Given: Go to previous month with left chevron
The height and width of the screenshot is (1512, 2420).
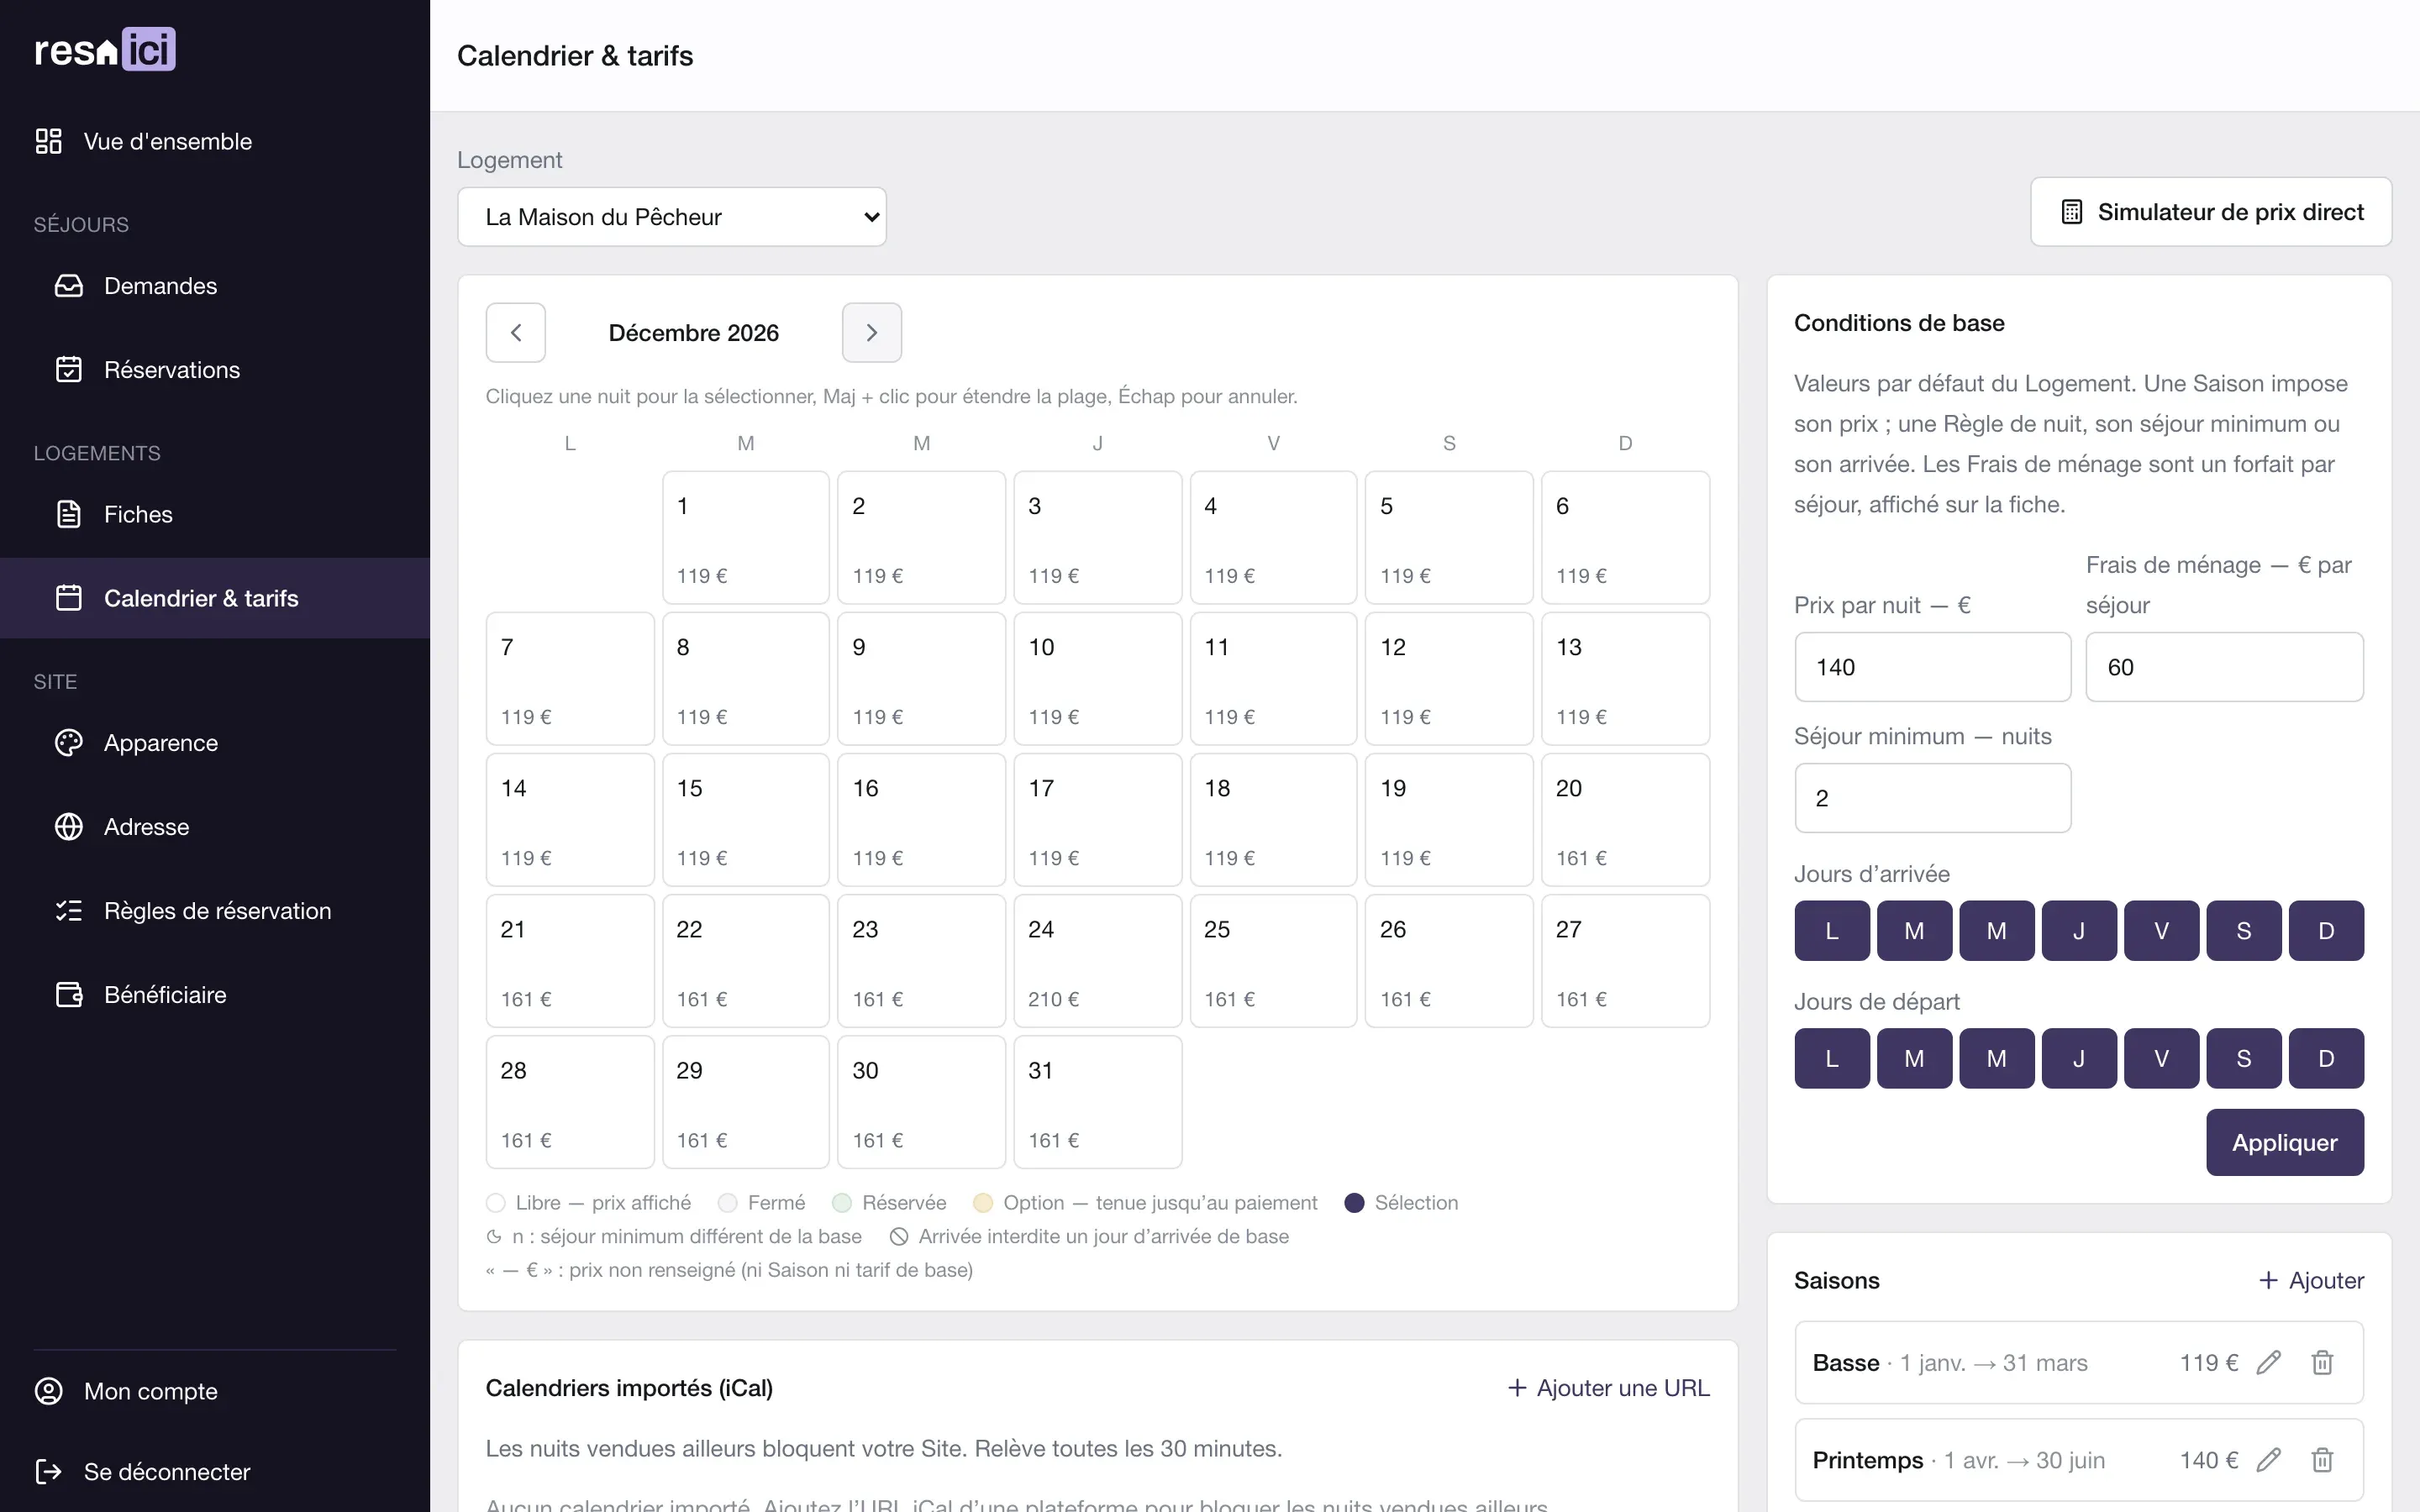Looking at the screenshot, I should [515, 332].
